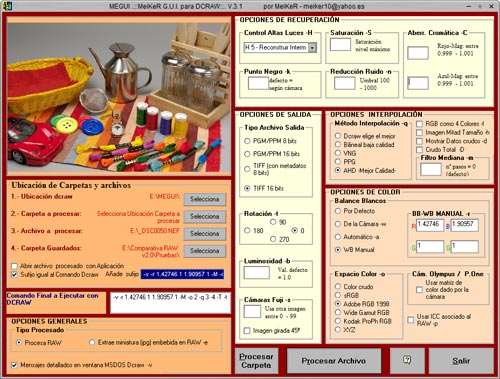Enable Imagen Mitad Tamaño -h checkbox
Image resolution: width=500 pixels, height=379 pixels.
point(419,133)
